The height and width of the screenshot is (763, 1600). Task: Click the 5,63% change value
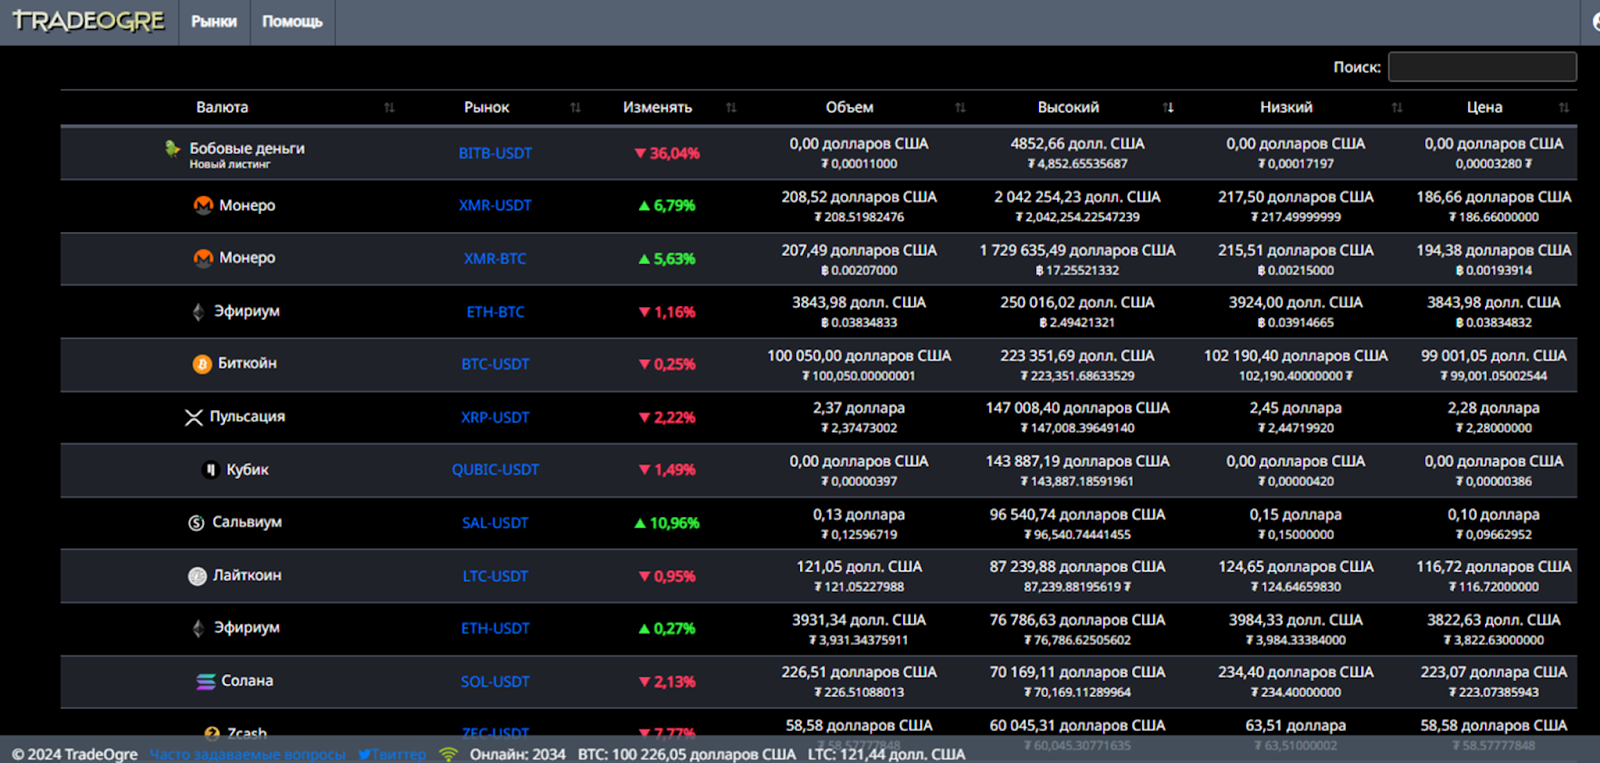tap(667, 258)
